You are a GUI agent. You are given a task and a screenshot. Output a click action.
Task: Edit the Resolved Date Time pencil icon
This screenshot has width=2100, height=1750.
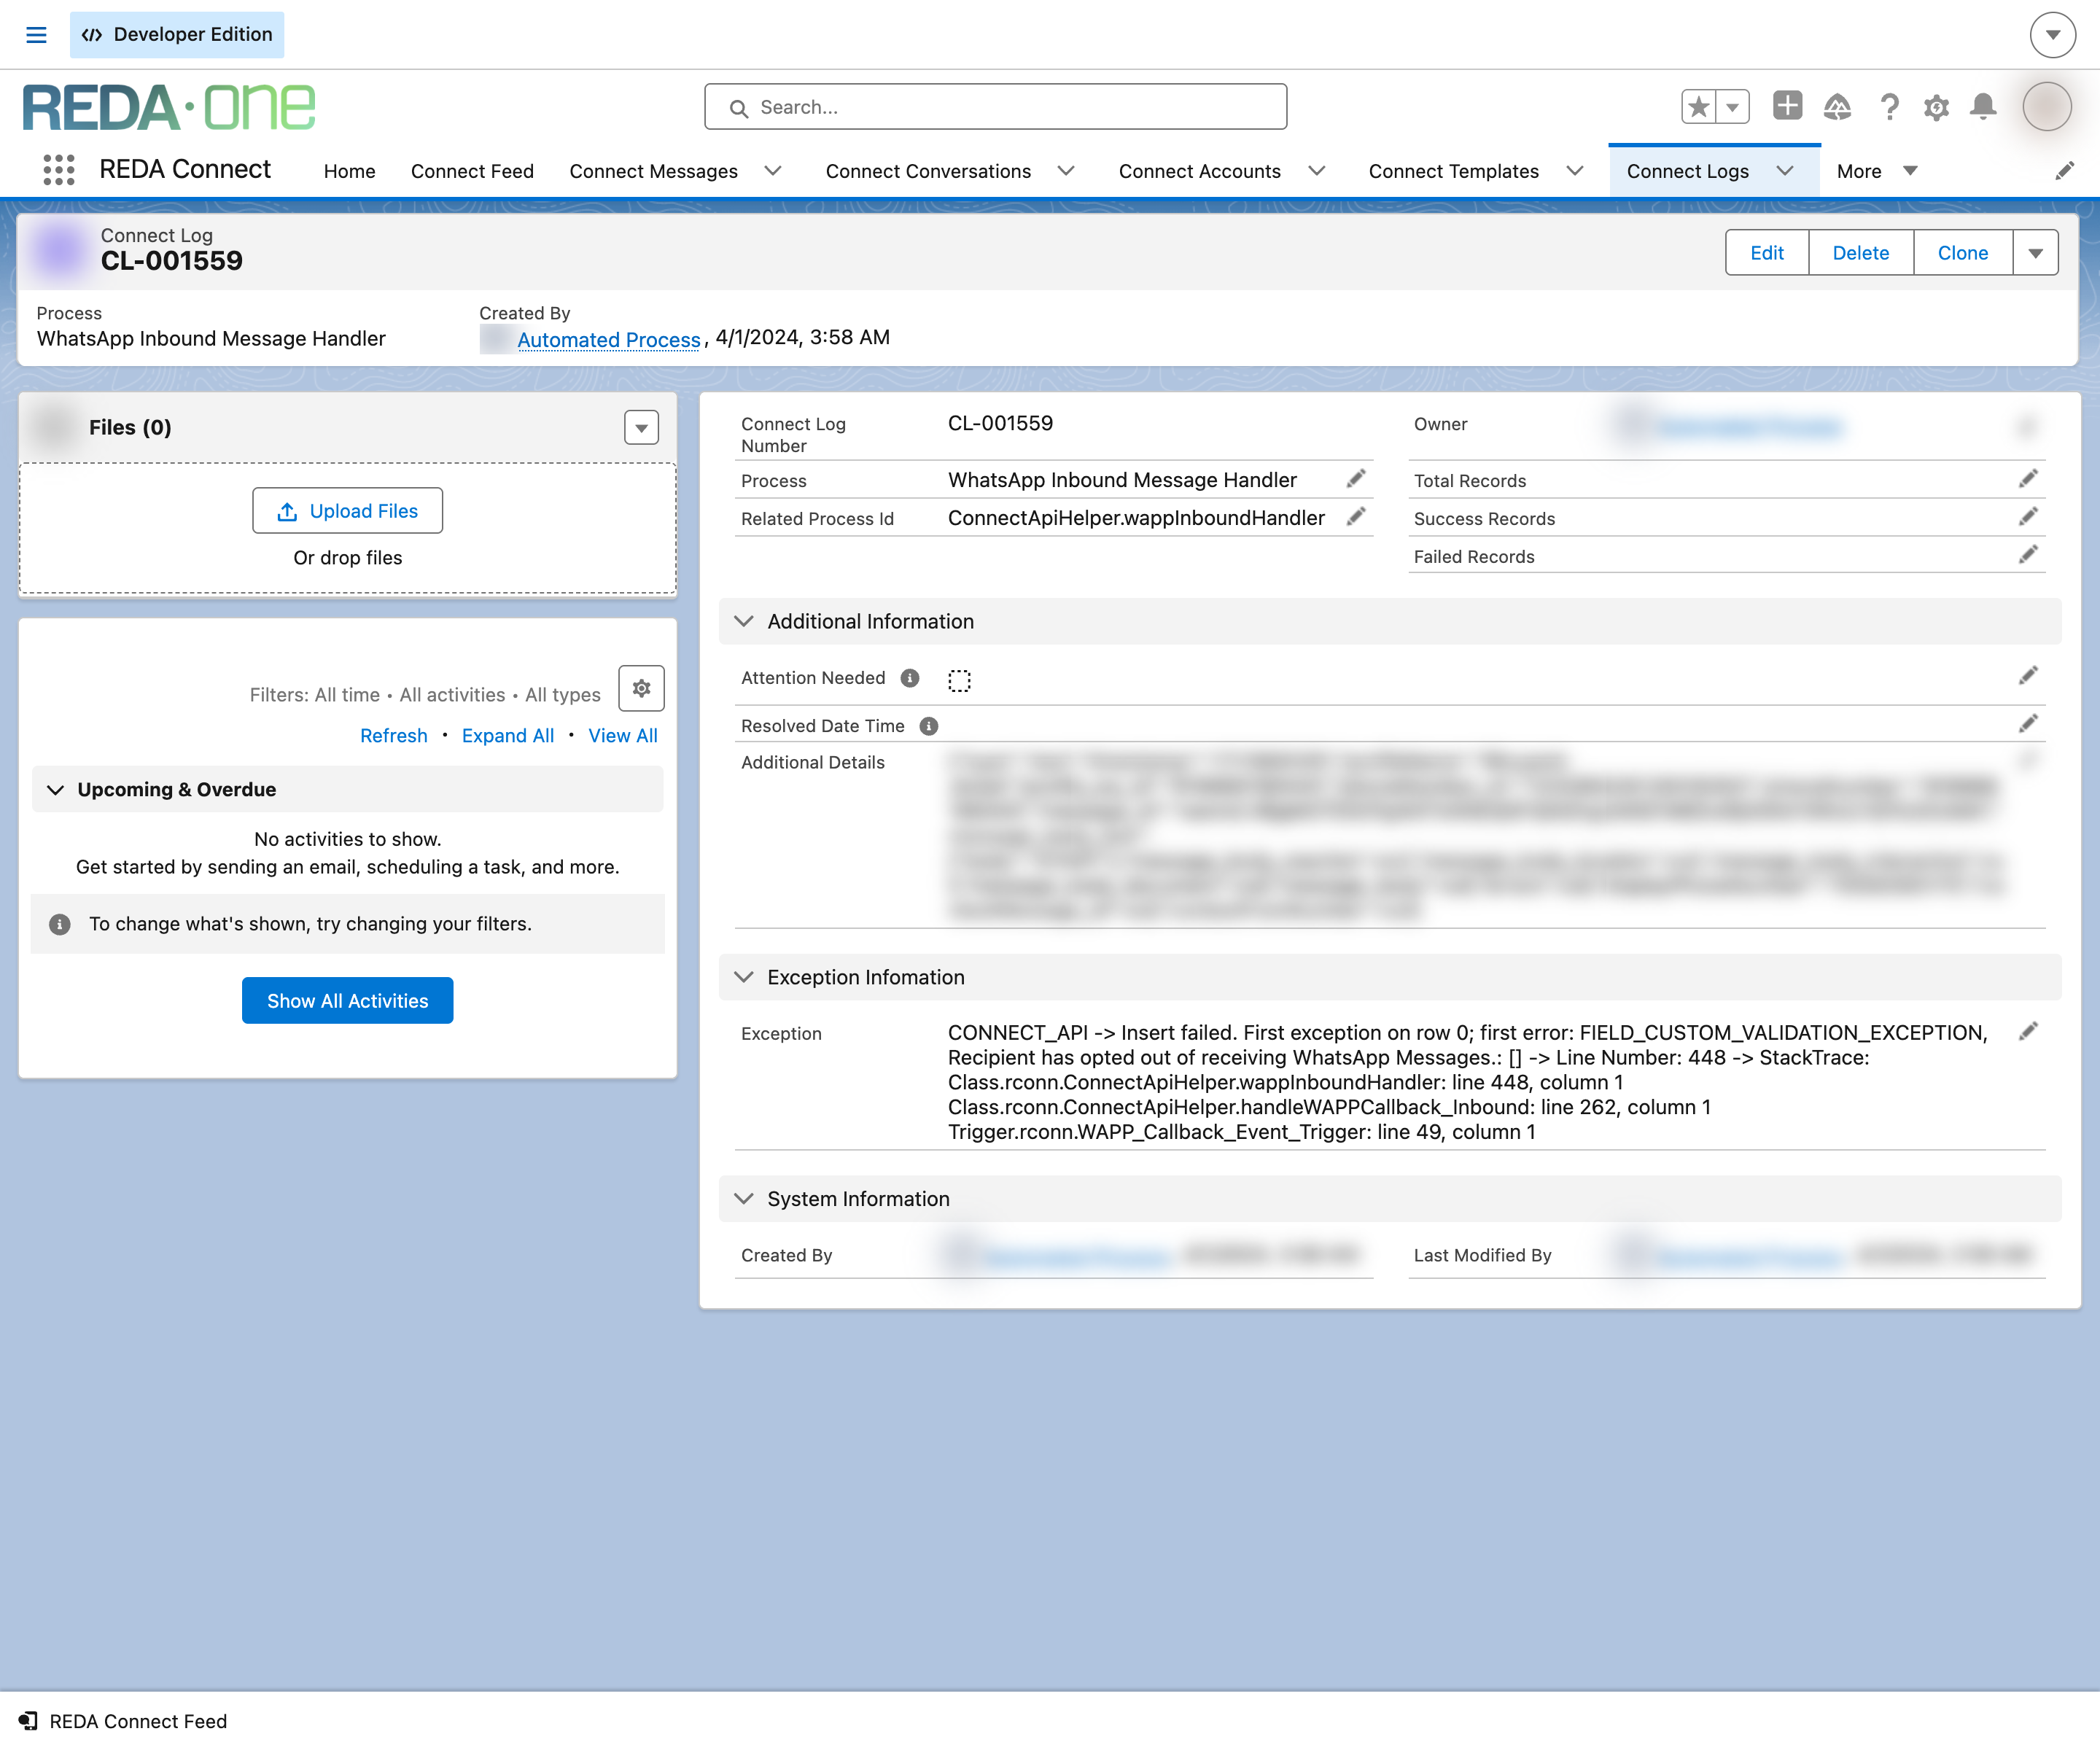click(x=2028, y=724)
